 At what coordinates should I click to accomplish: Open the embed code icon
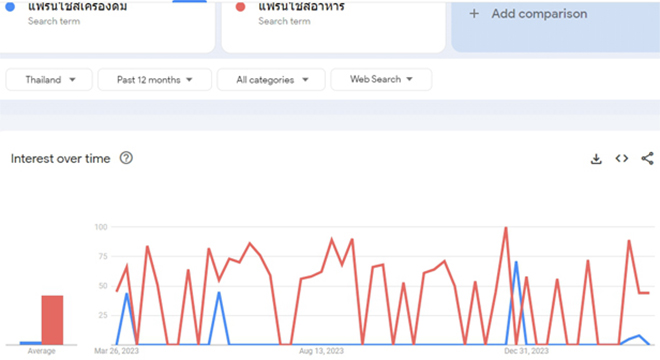pos(622,158)
